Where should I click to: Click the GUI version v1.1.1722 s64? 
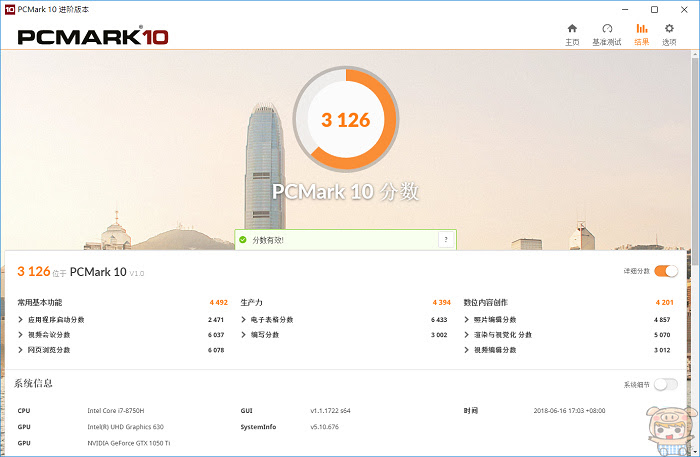tap(330, 411)
